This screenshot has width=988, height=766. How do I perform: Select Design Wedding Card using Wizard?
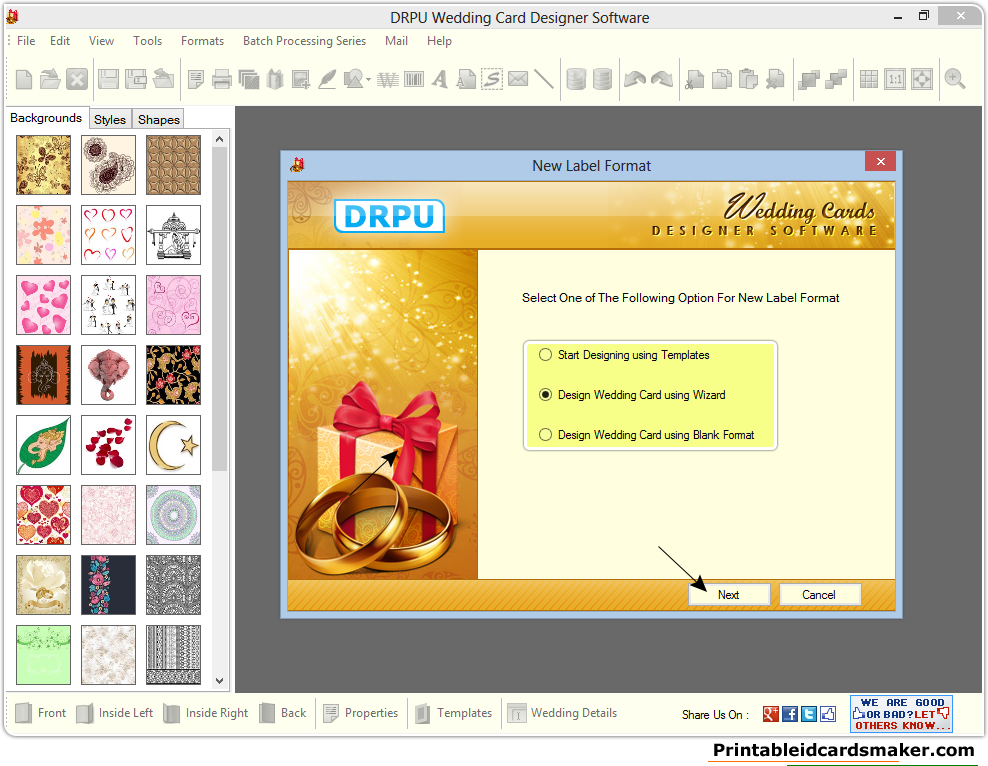pyautogui.click(x=632, y=395)
